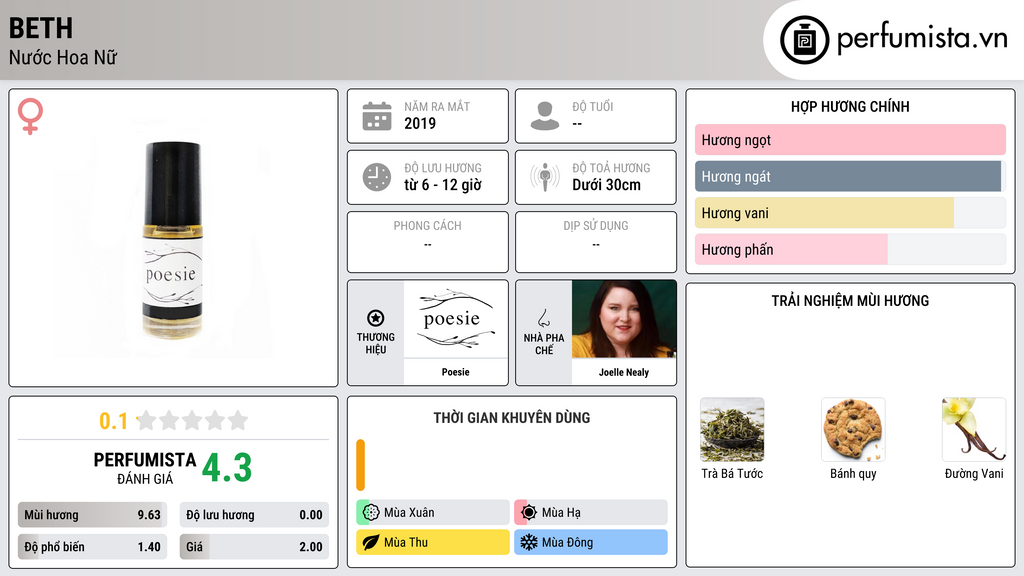Click the Giá 2.00 score bar
Screen dimensions: 1024x576
coord(254,547)
